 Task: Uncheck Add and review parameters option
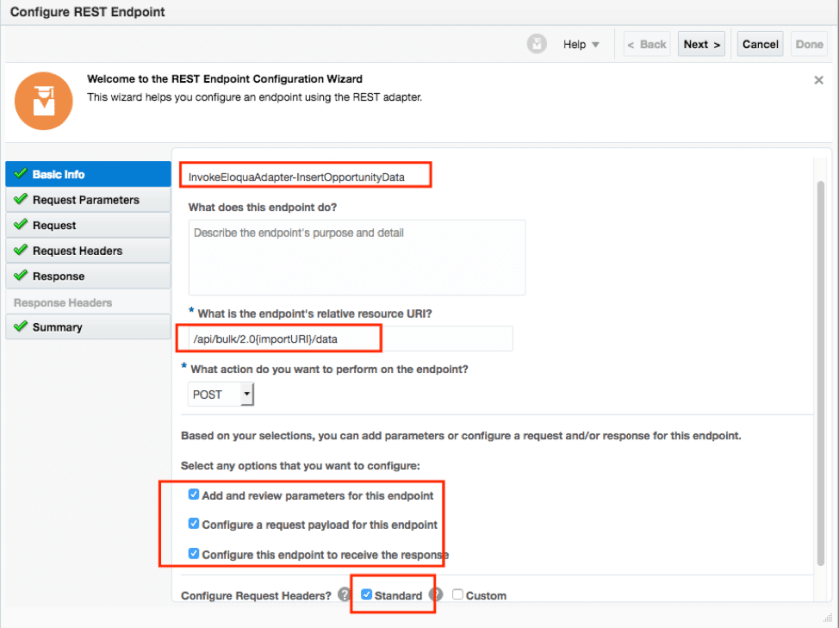(x=194, y=495)
